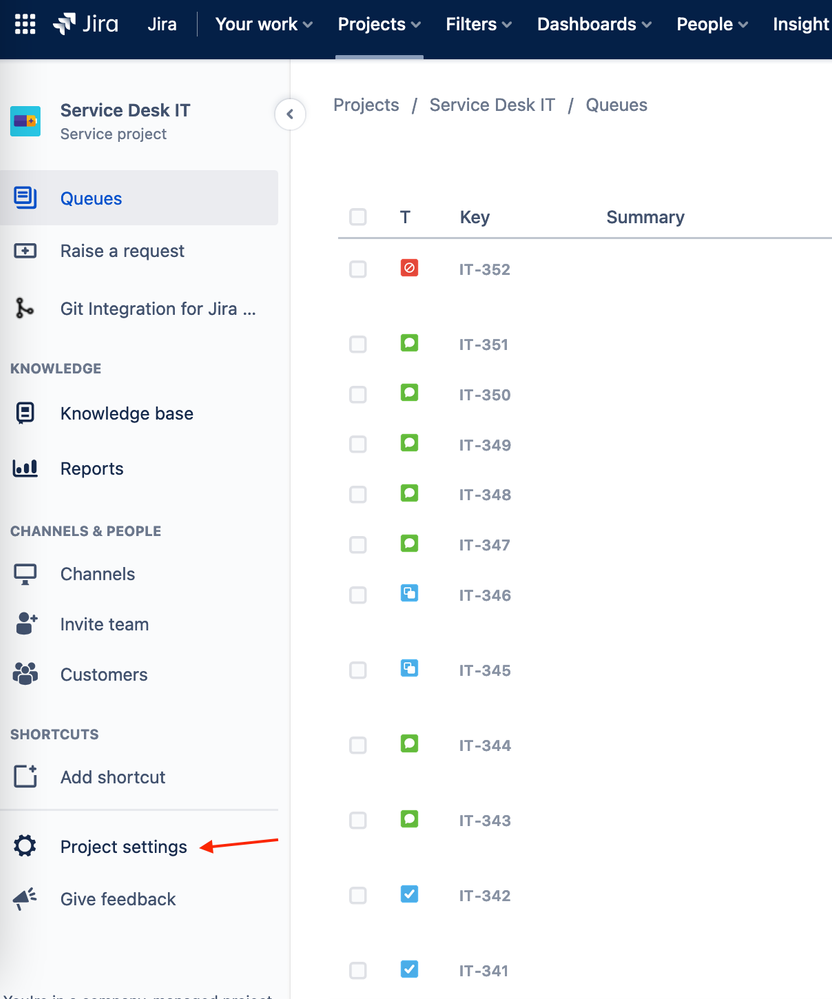832x999 pixels.
Task: Click the Reports chart icon
Action: [x=25, y=468]
